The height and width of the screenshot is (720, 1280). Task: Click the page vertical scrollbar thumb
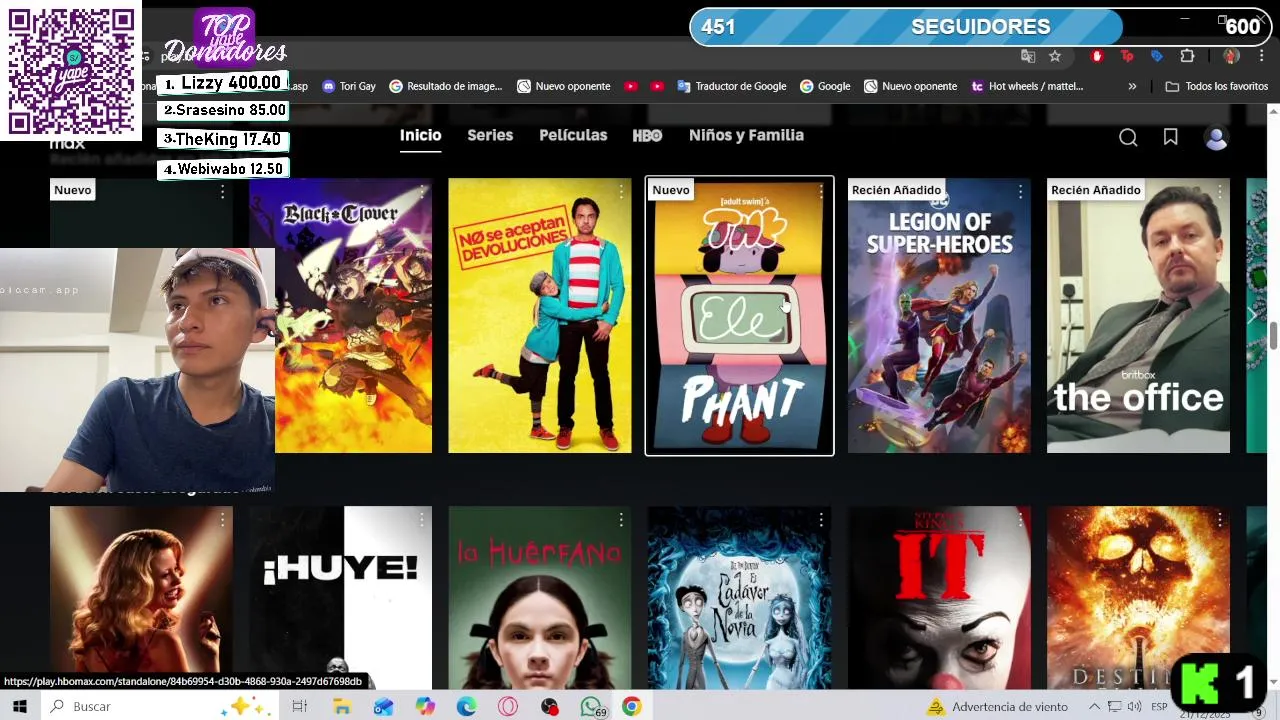pyautogui.click(x=1273, y=336)
